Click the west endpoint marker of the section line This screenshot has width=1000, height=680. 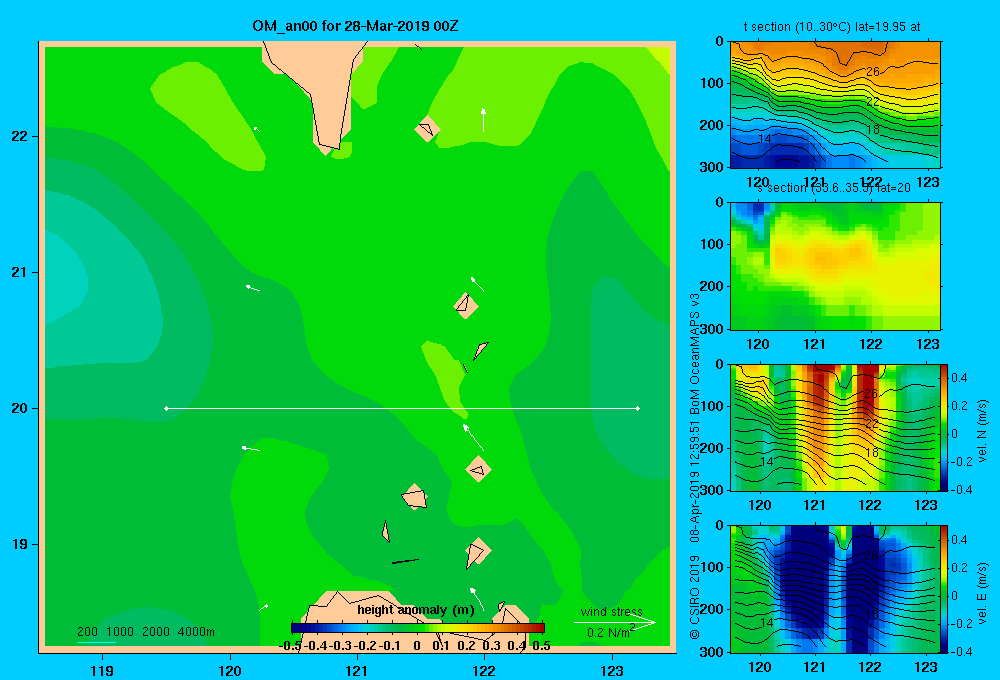[166, 408]
